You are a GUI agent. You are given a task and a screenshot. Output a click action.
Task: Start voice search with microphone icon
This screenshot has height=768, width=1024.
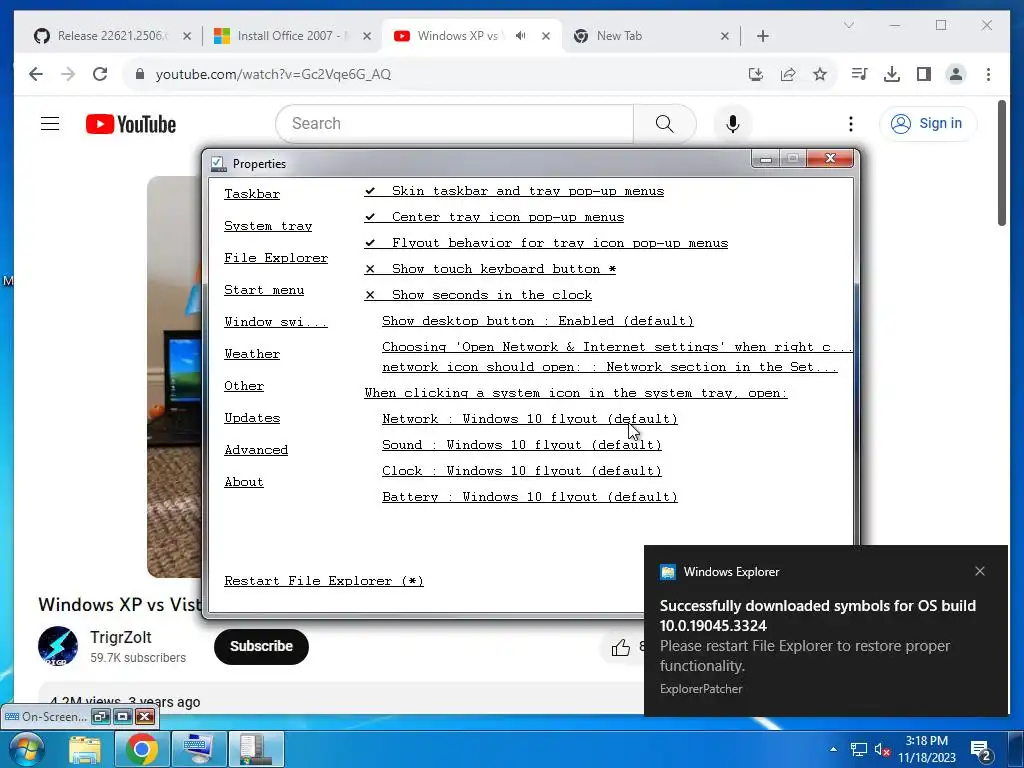pyautogui.click(x=733, y=123)
